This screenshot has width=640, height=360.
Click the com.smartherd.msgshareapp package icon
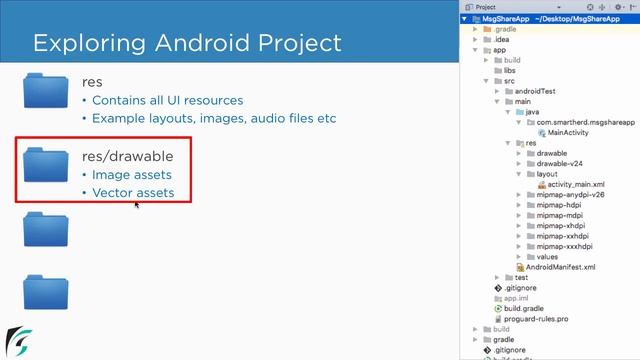point(531,122)
